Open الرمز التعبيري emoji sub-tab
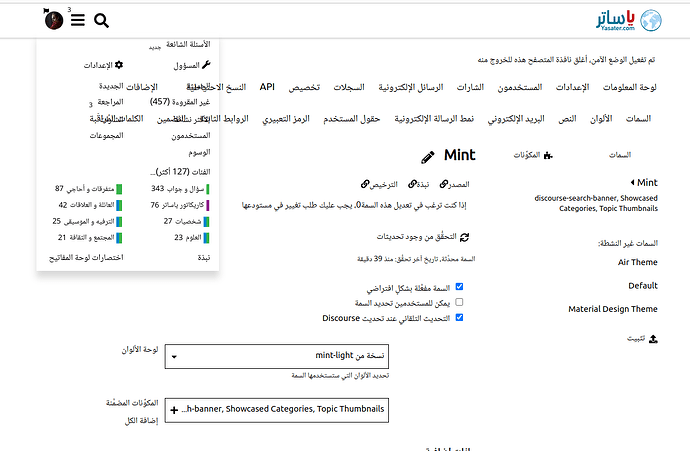690x451 pixels. [x=286, y=119]
